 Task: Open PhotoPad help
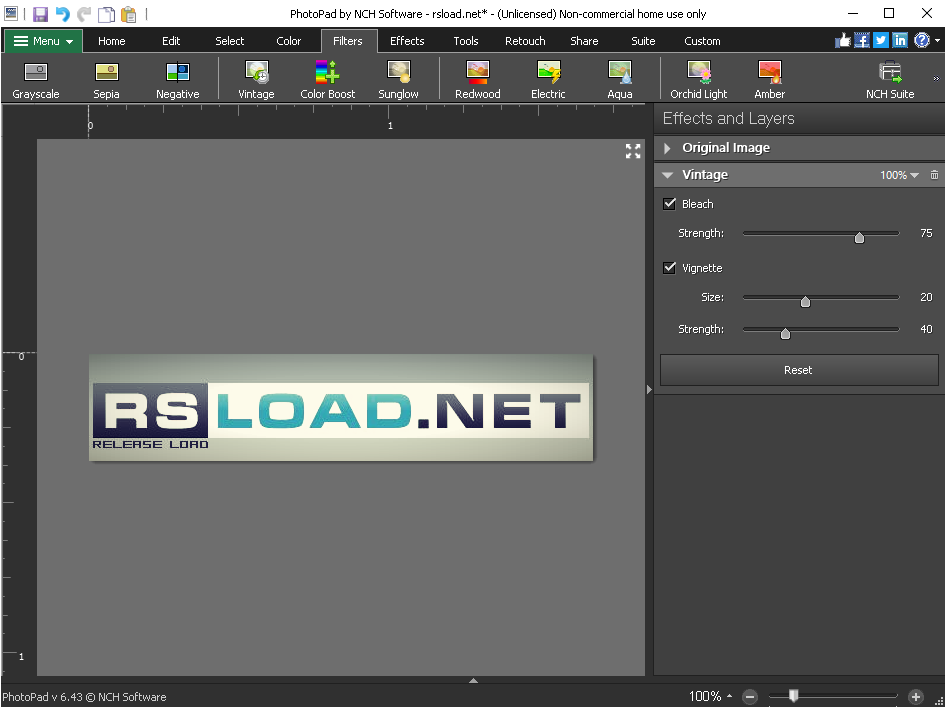(920, 40)
